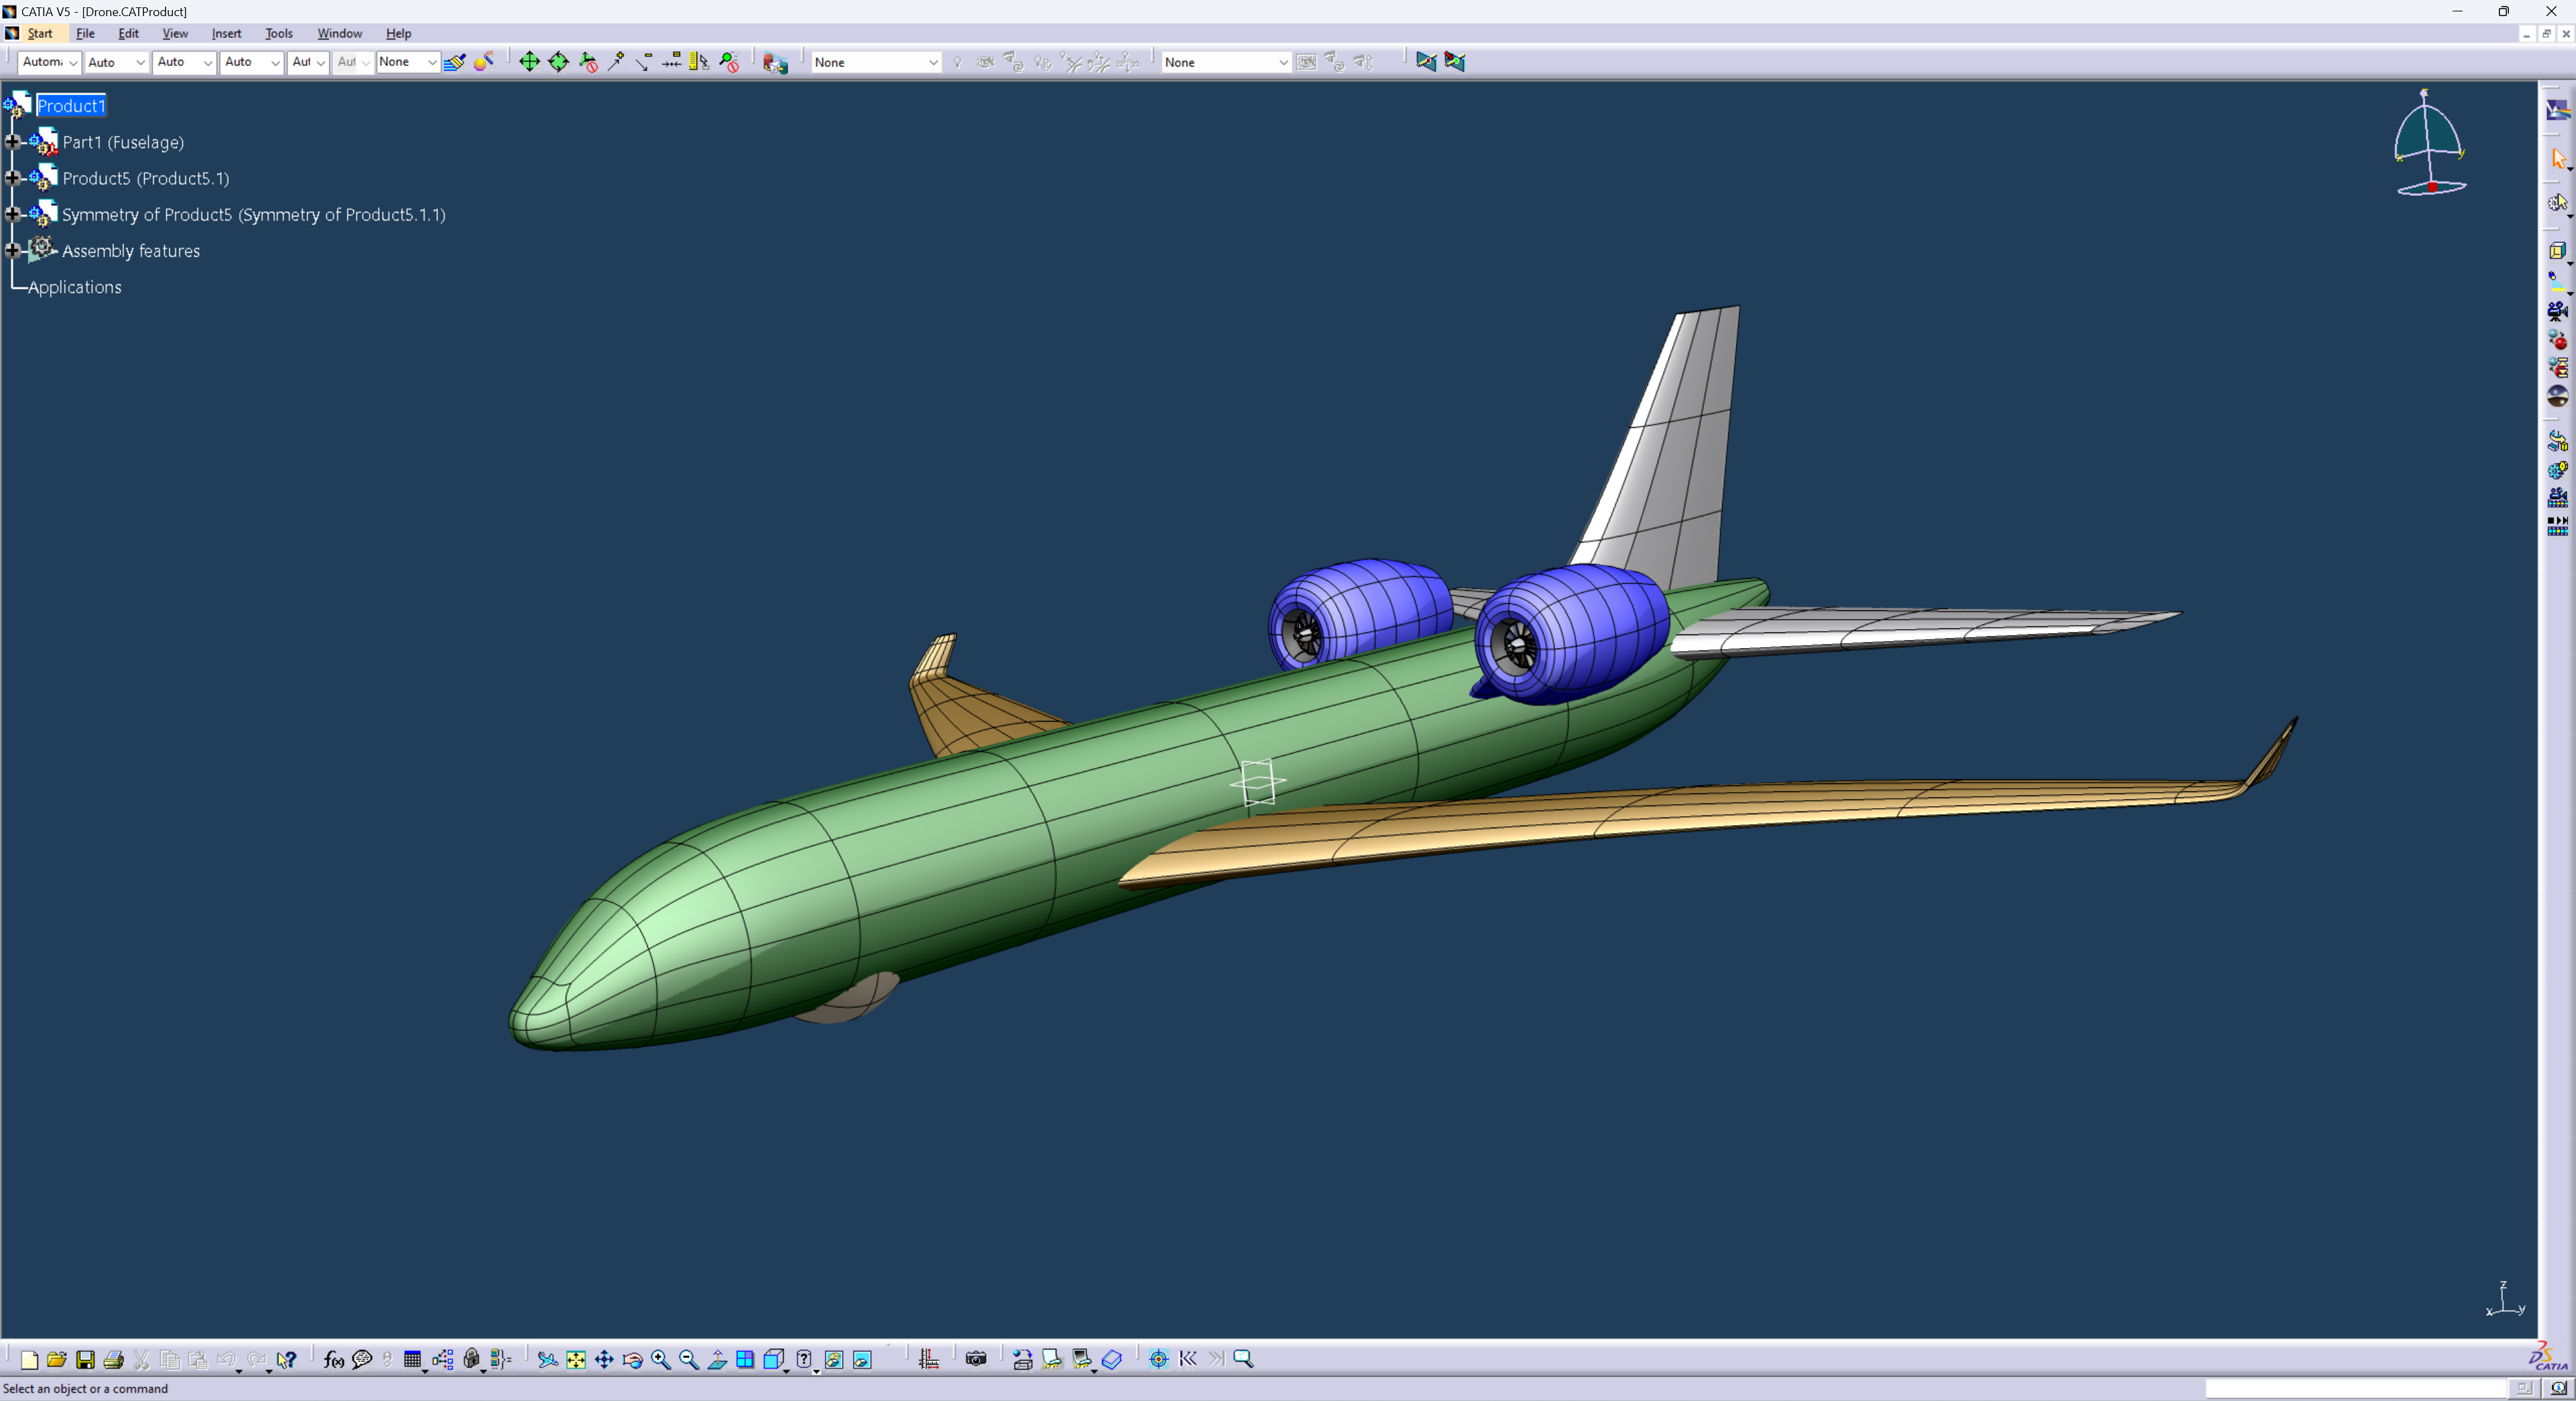Click the 3D compass in the corner
Image resolution: width=2576 pixels, height=1401 pixels.
(x=2429, y=145)
